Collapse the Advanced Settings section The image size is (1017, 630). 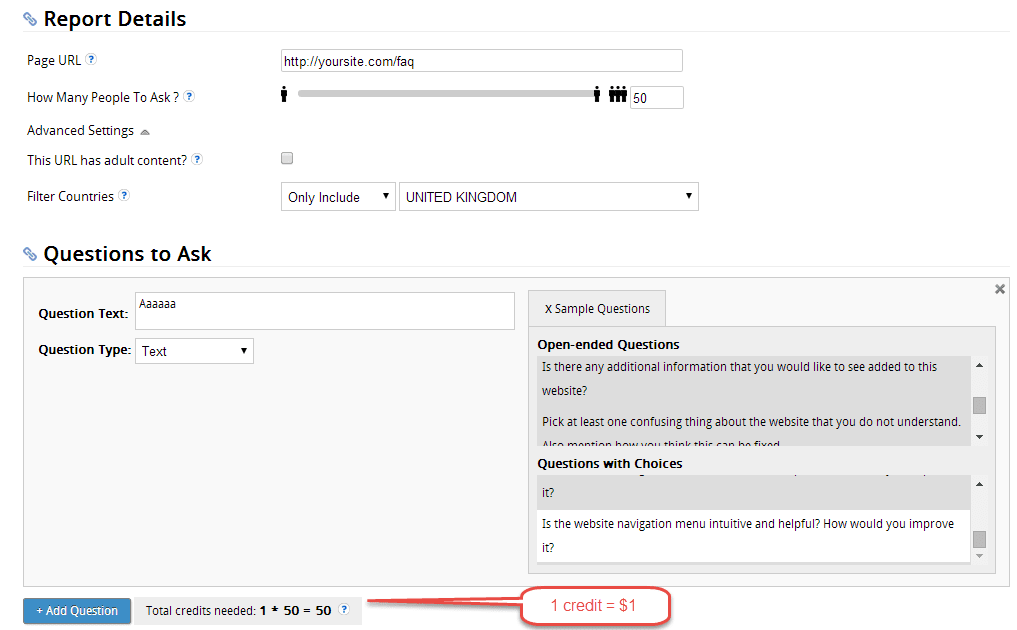coord(144,131)
